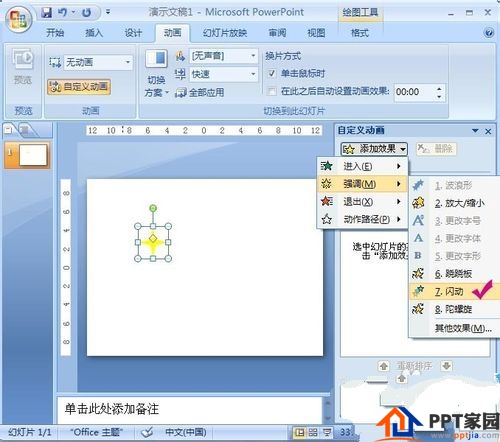Click the re-order down arrow icon
The image size is (500, 442).
click(x=446, y=366)
